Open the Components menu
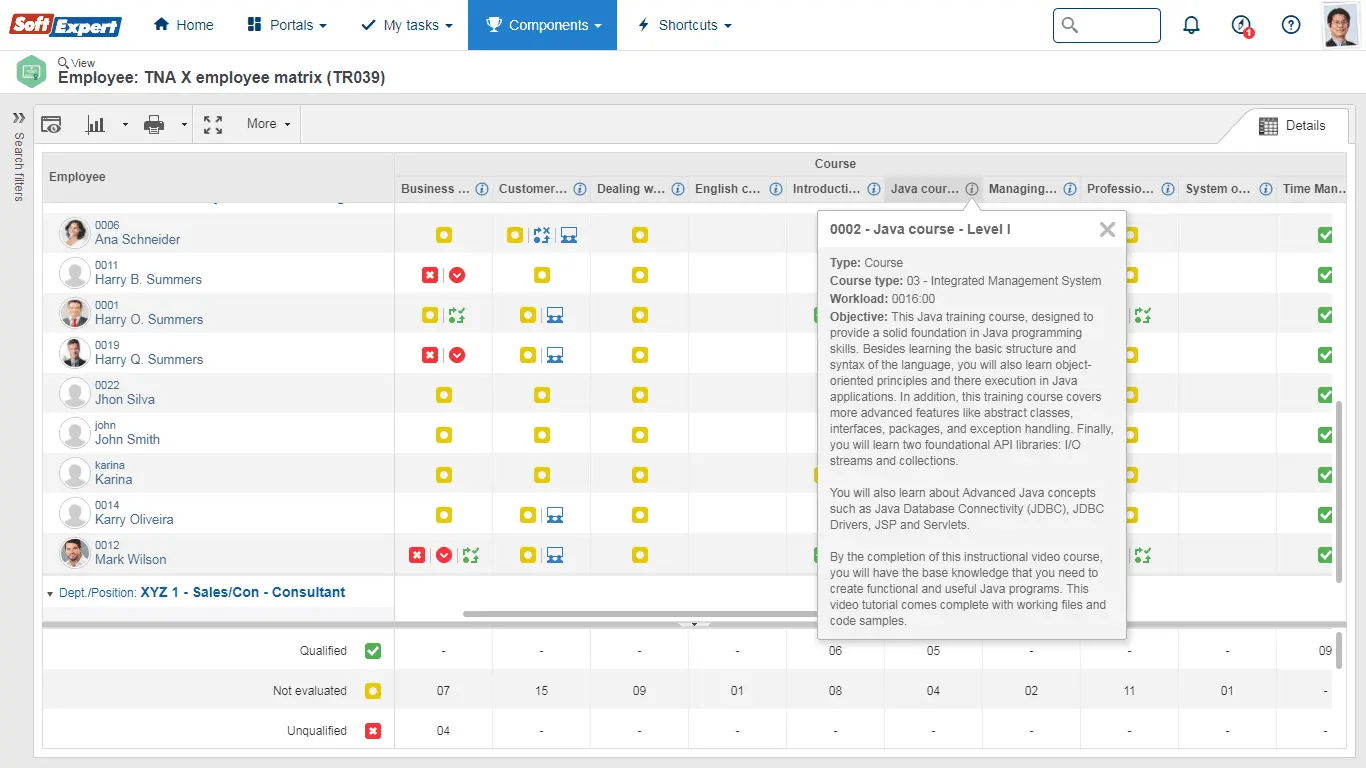The image size is (1366, 768). 543,25
